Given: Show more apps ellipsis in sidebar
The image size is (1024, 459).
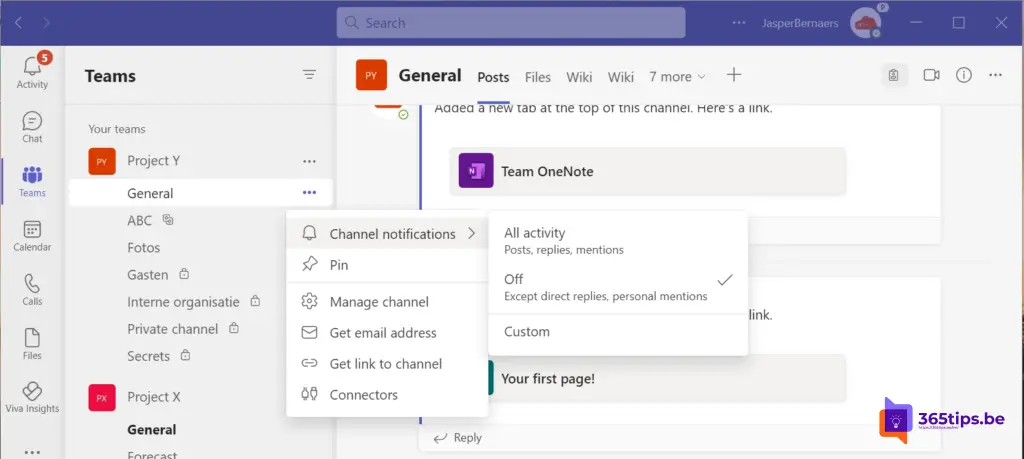Looking at the screenshot, I should 32,452.
